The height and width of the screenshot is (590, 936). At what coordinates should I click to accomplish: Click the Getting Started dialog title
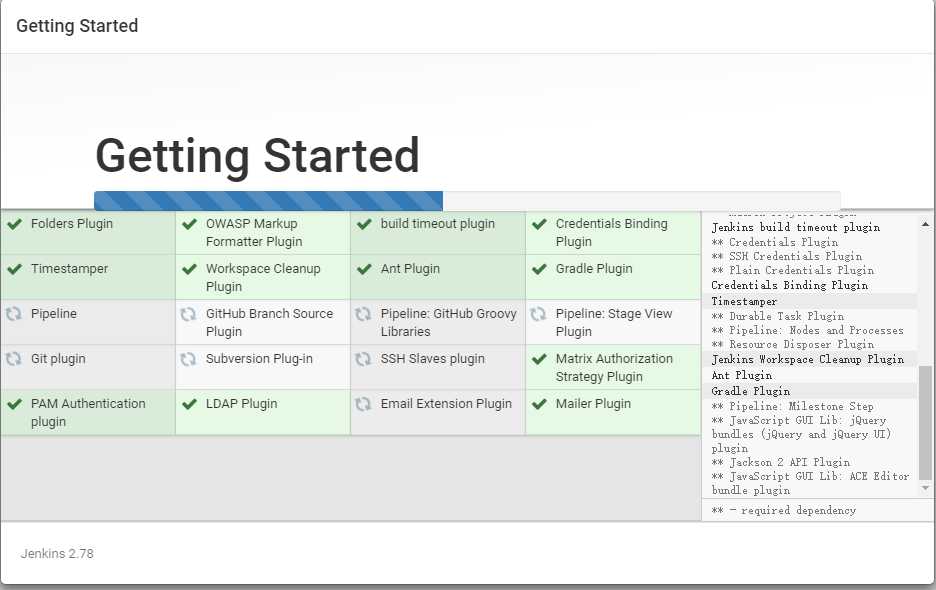77,26
